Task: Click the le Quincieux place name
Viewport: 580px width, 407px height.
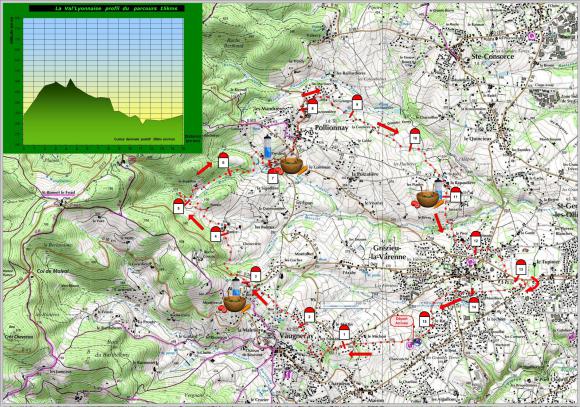Action: [478, 139]
